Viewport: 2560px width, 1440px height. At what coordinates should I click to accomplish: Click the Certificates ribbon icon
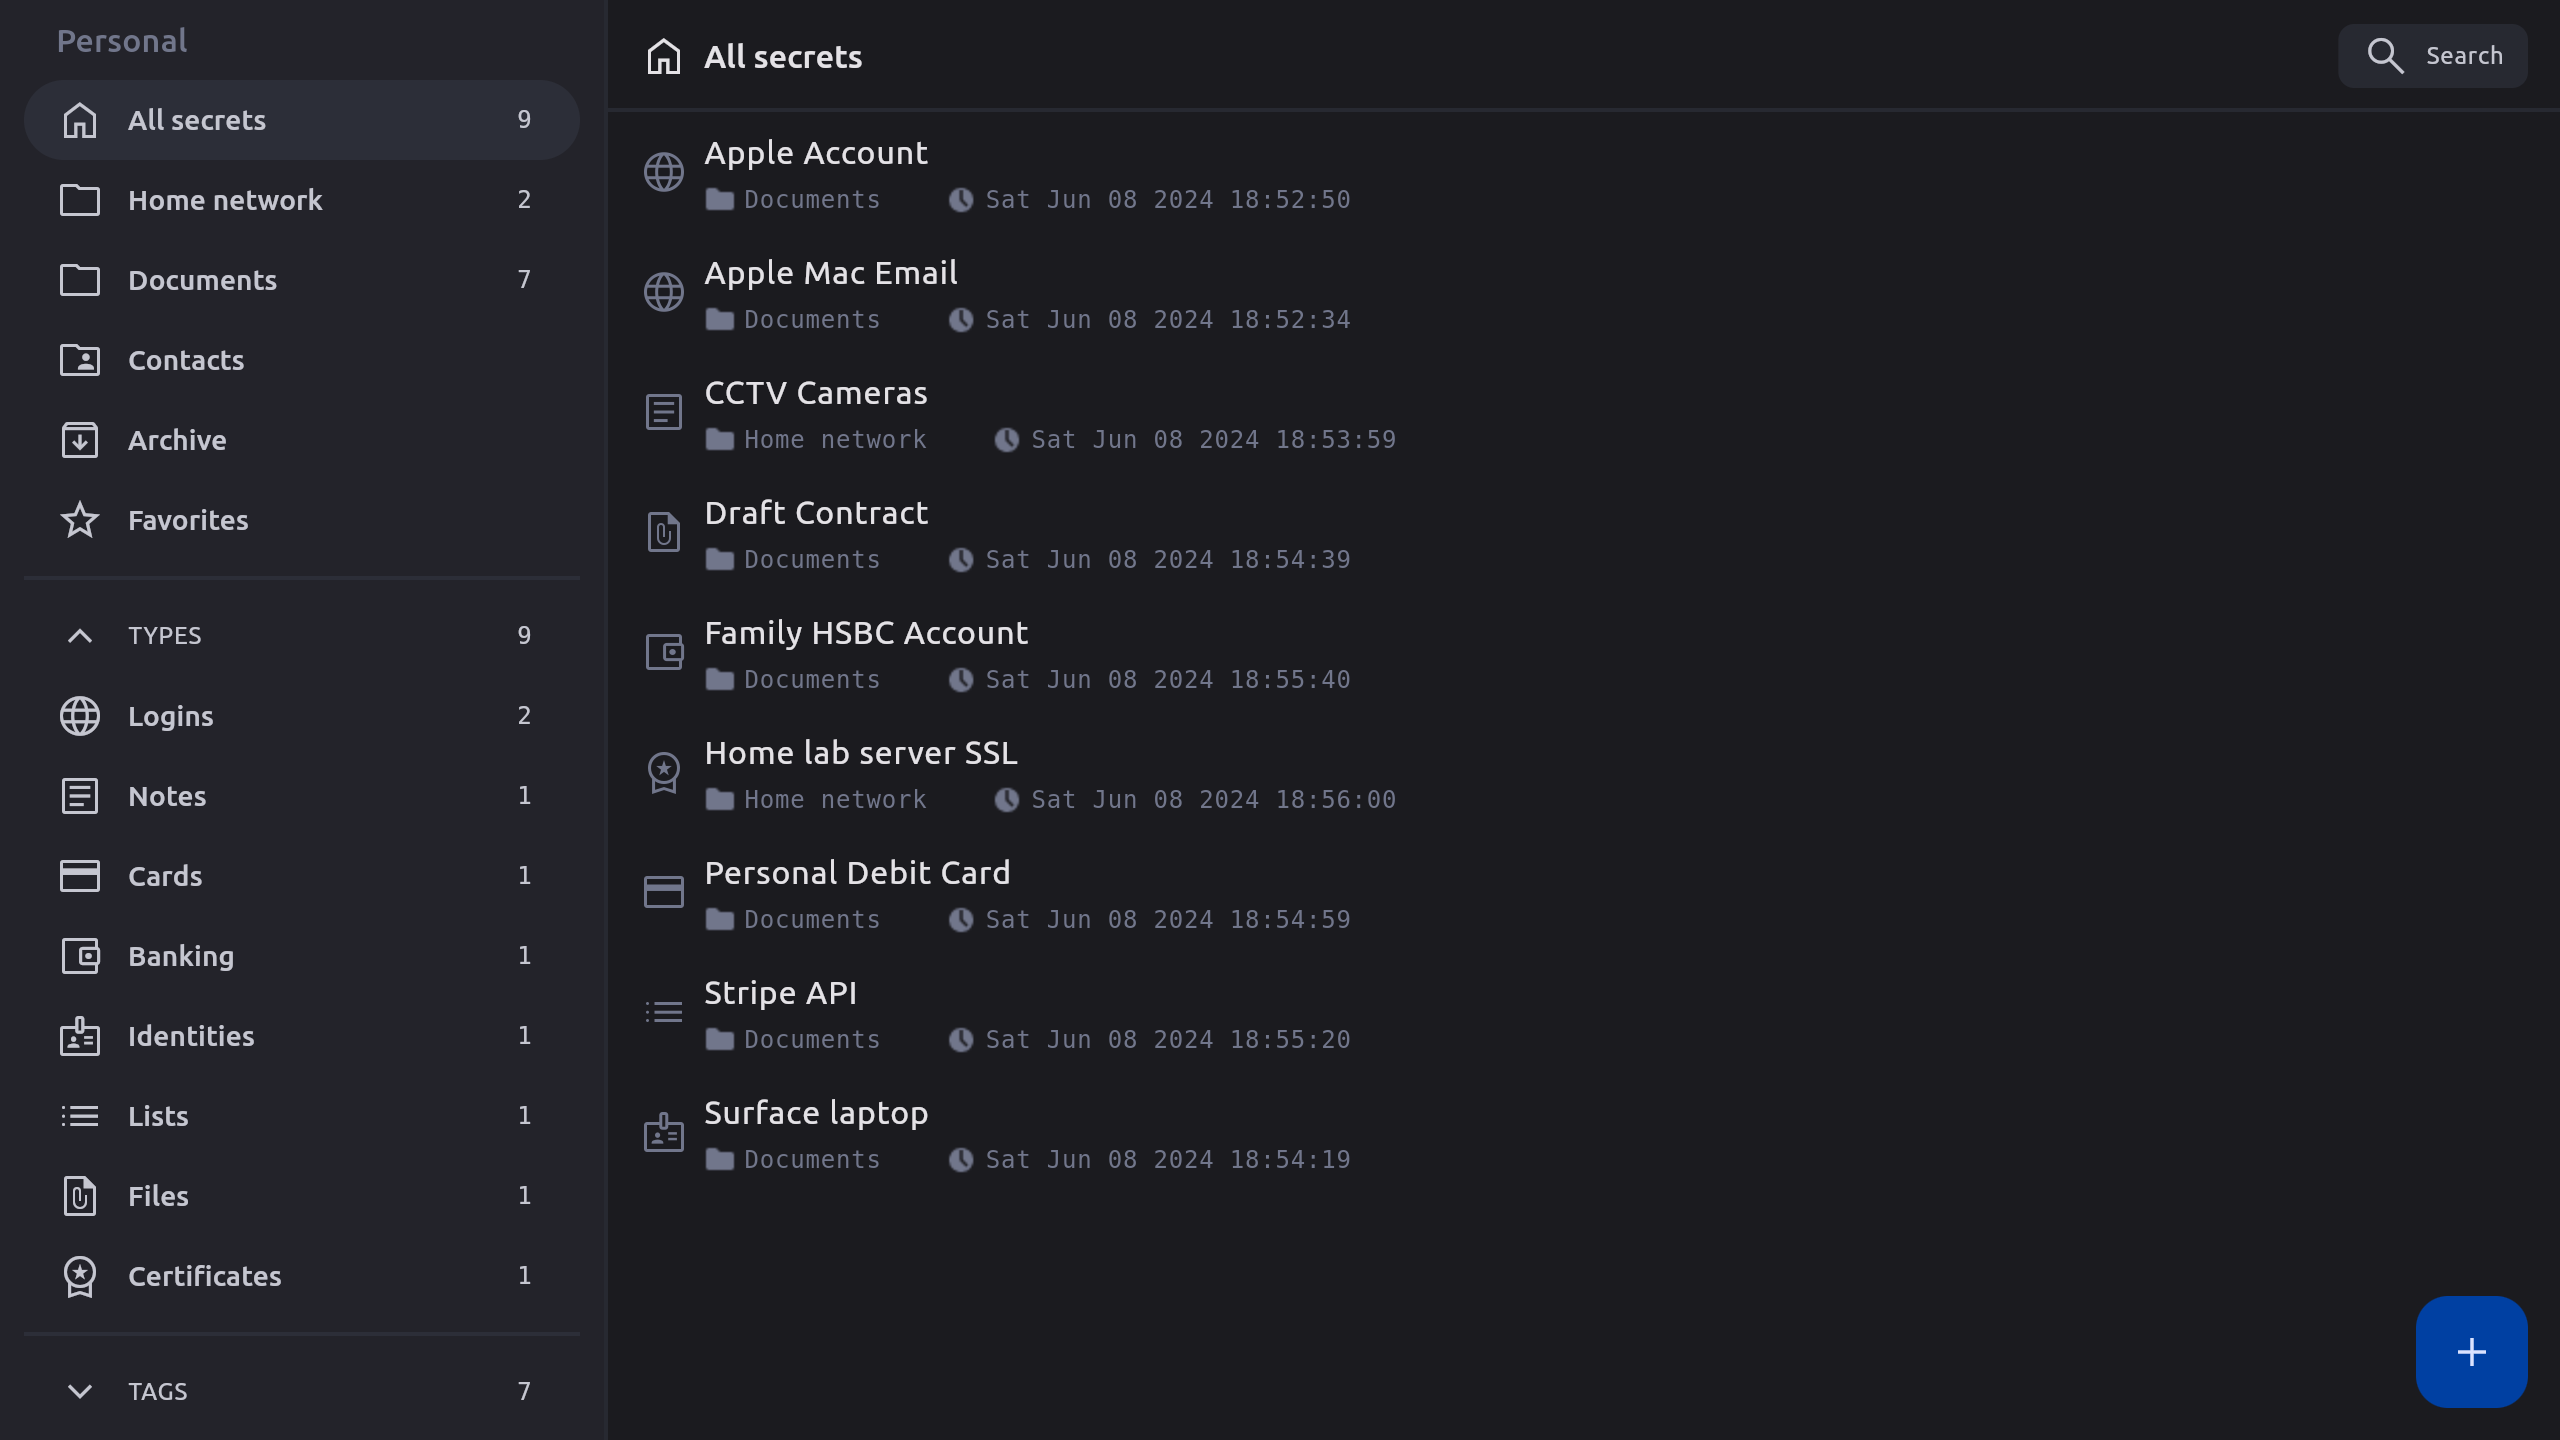80,1276
